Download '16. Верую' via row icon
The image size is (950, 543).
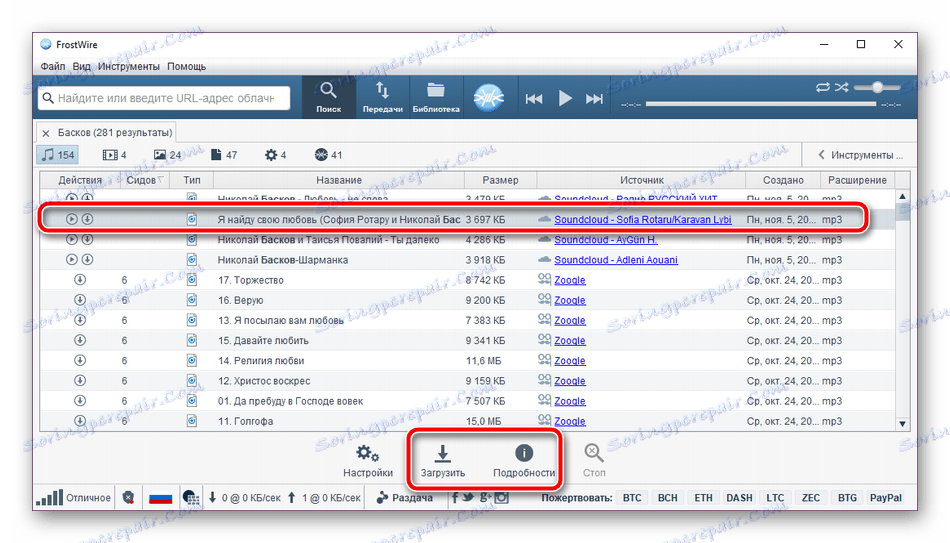coord(79,299)
